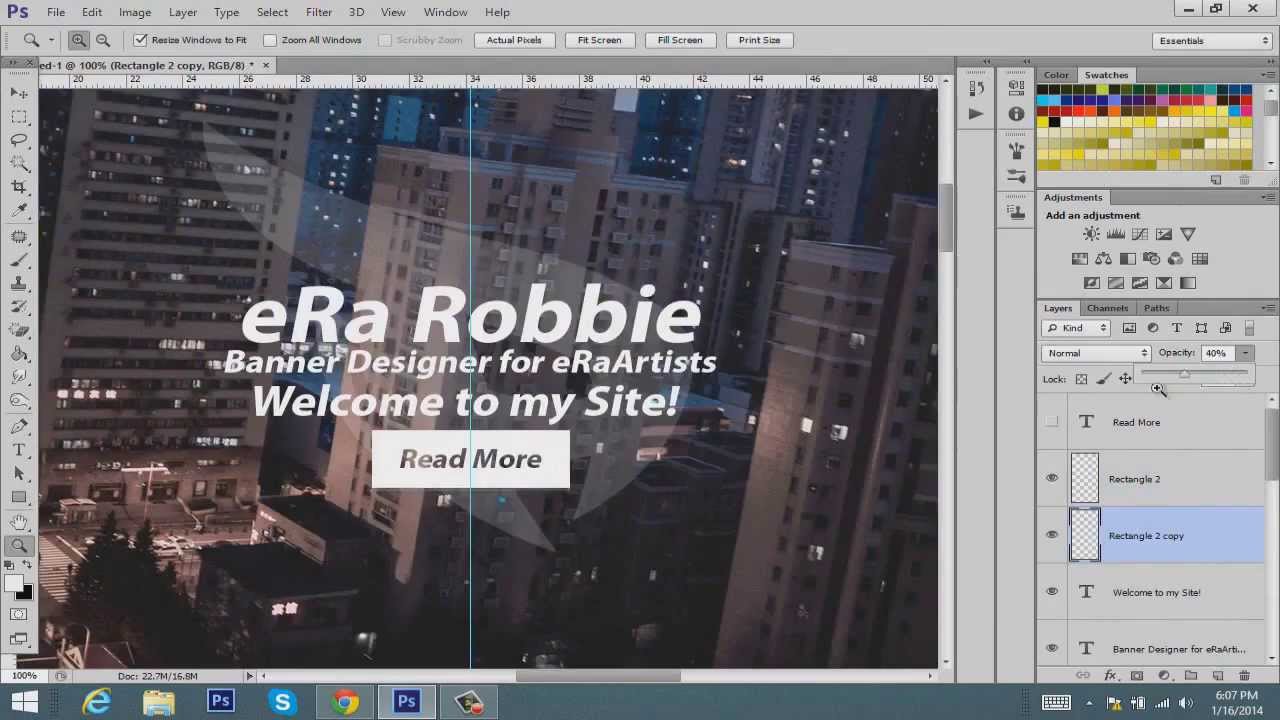Select the Eyedropper tool
This screenshot has width=1280, height=720.
coord(19,210)
